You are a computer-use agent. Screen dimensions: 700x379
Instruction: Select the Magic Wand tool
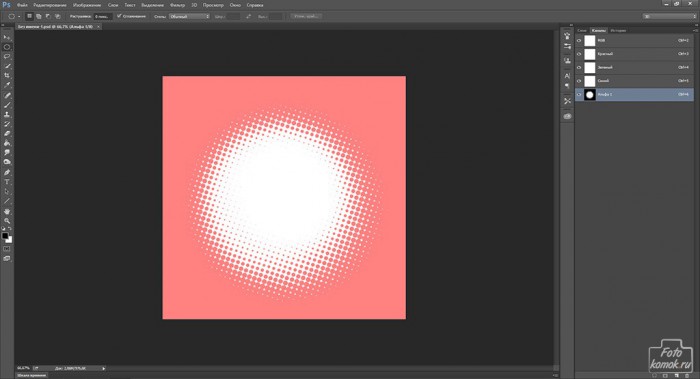(x=7, y=66)
